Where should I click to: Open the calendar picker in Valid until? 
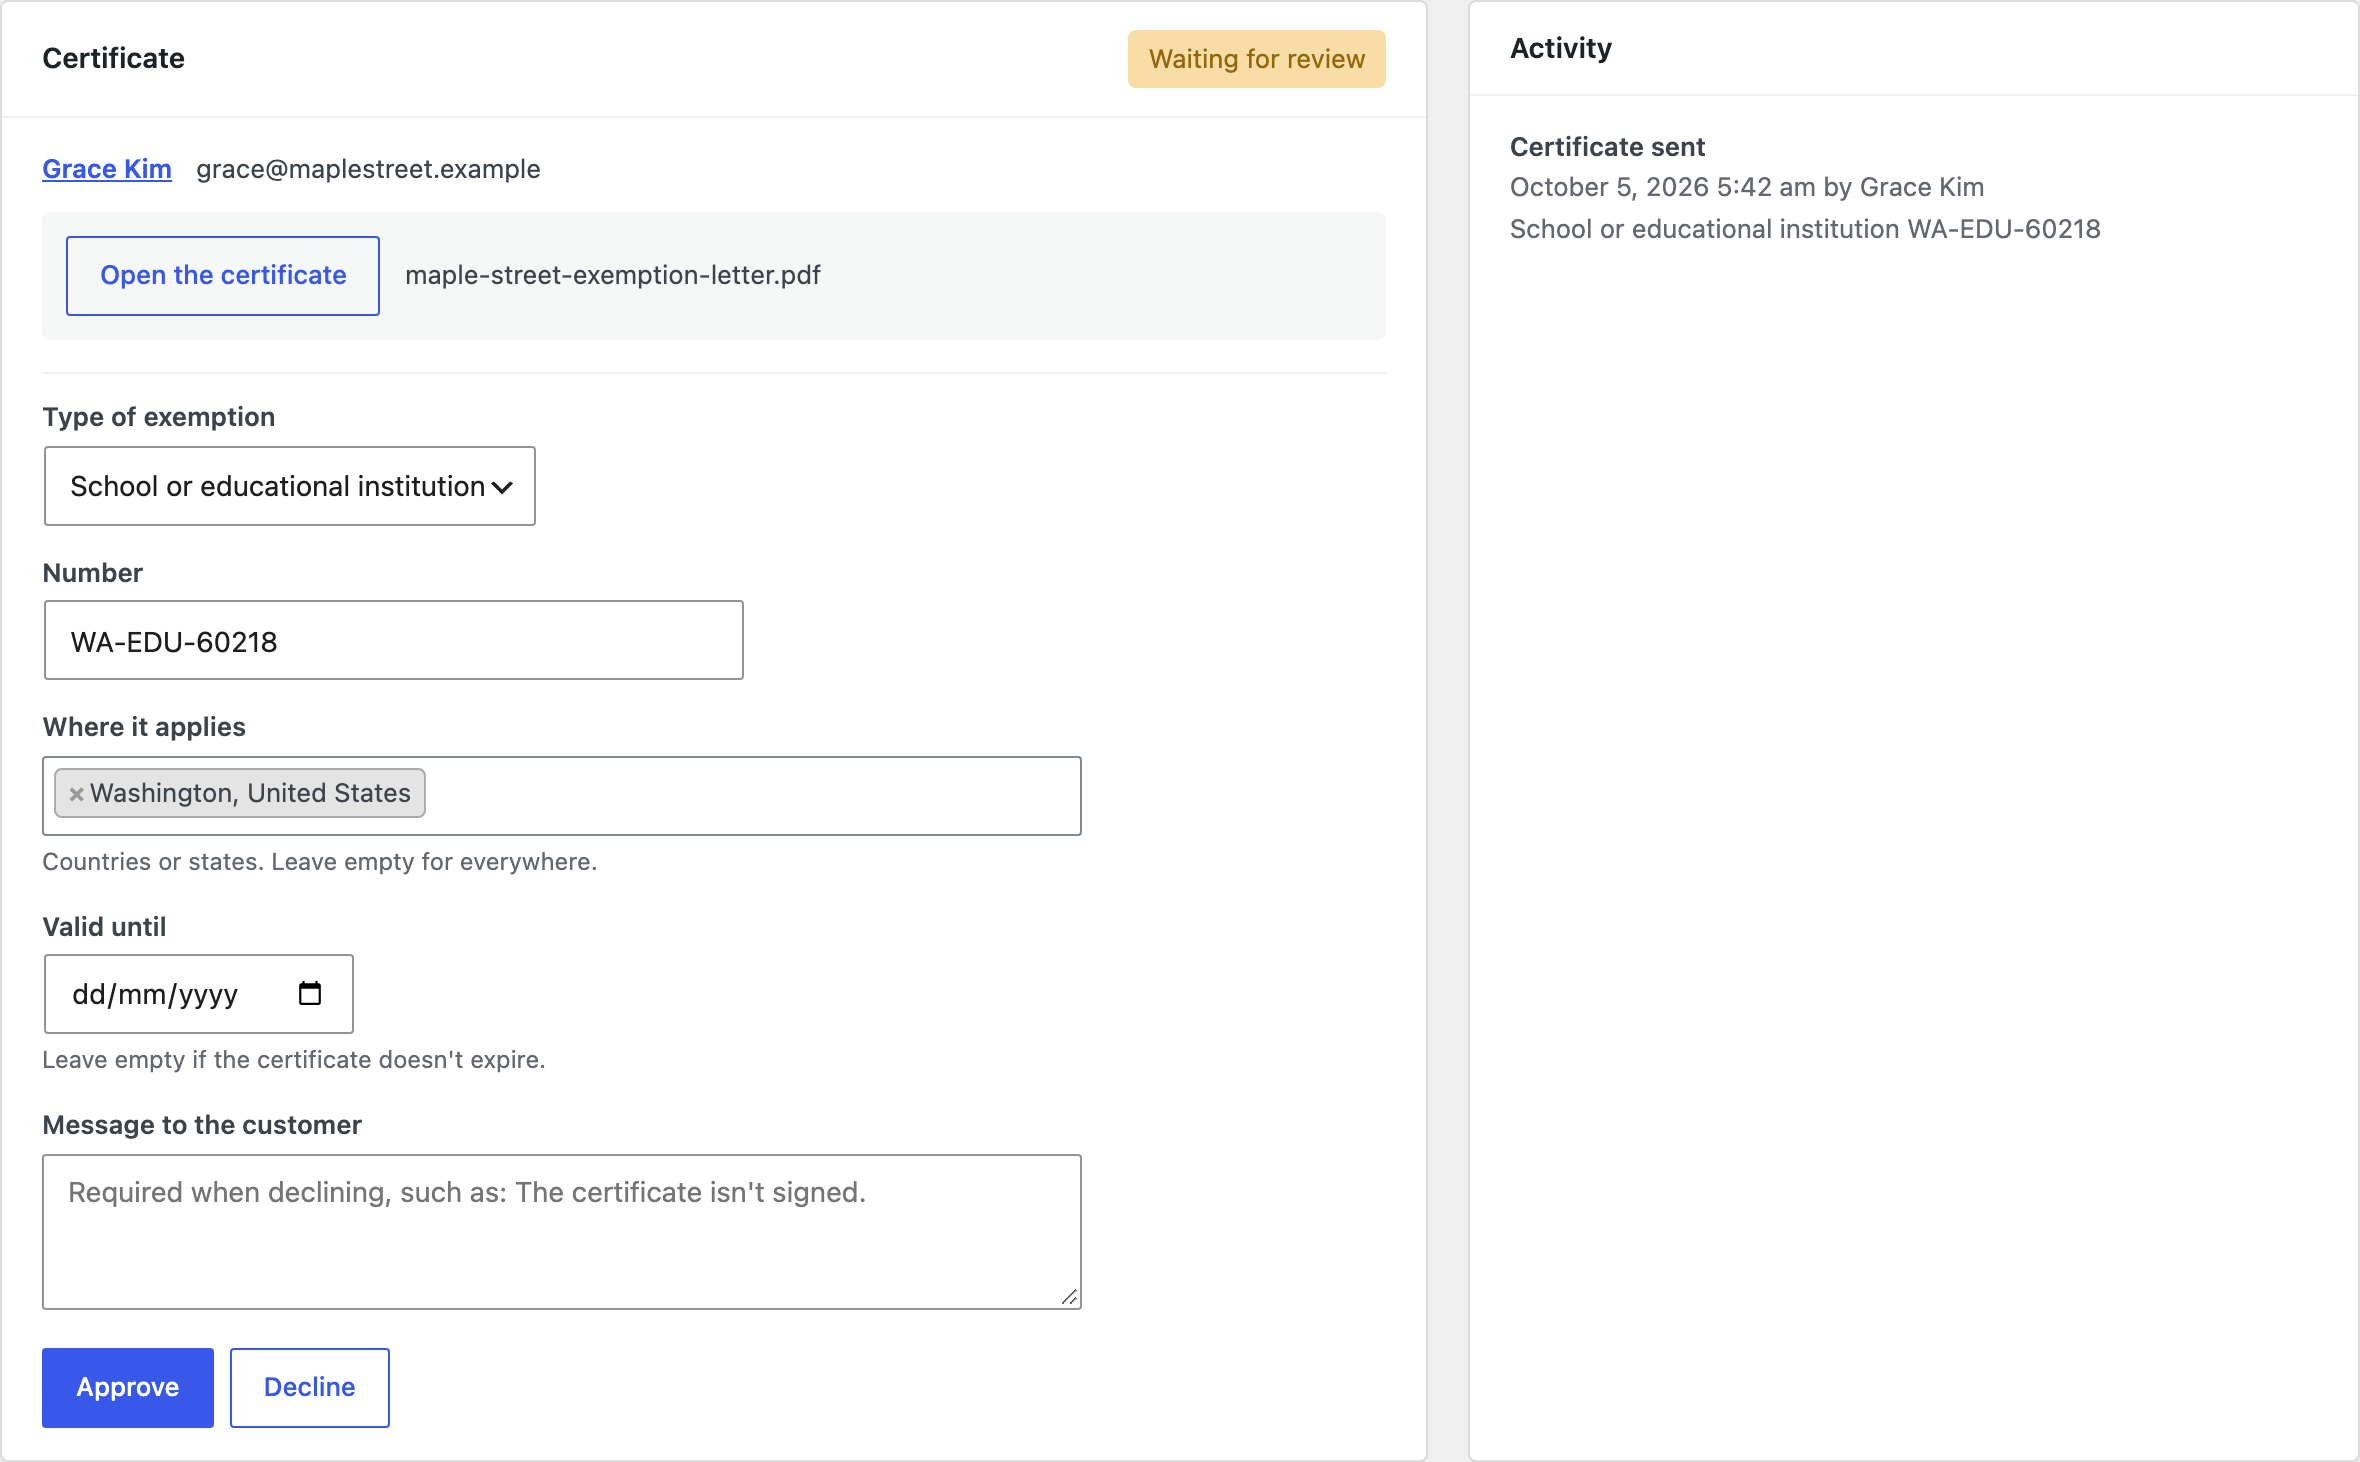310,993
